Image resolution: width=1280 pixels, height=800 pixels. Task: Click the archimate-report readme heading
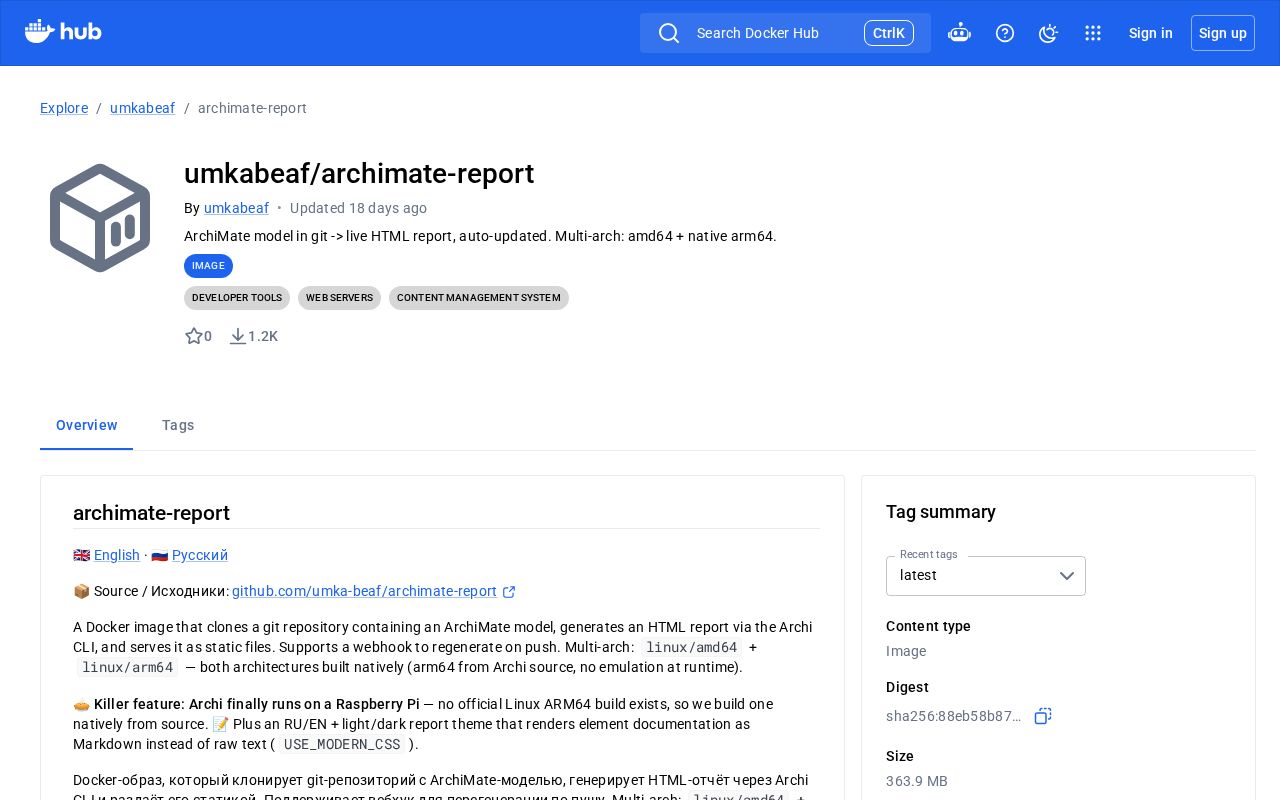[151, 513]
